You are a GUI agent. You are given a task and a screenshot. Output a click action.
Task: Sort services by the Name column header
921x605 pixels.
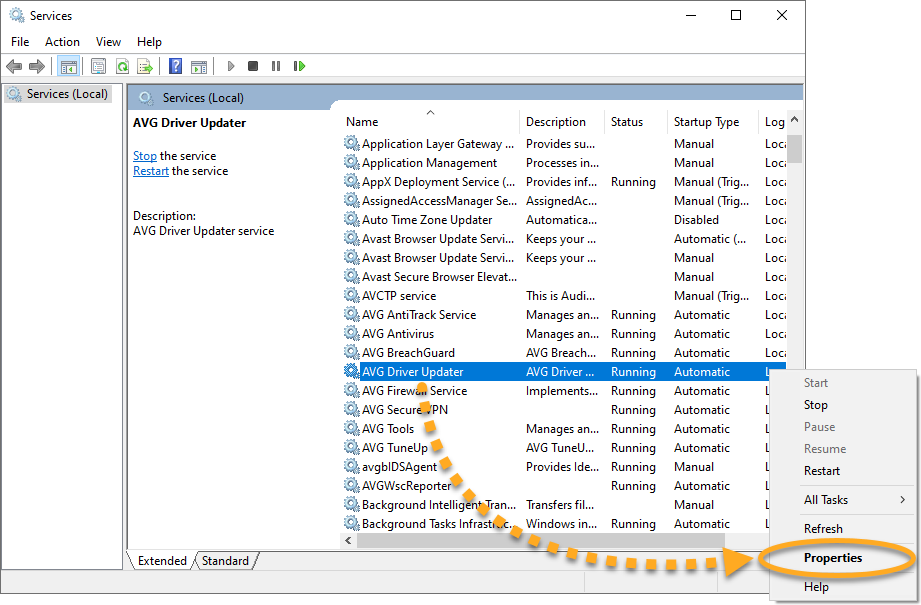point(362,122)
